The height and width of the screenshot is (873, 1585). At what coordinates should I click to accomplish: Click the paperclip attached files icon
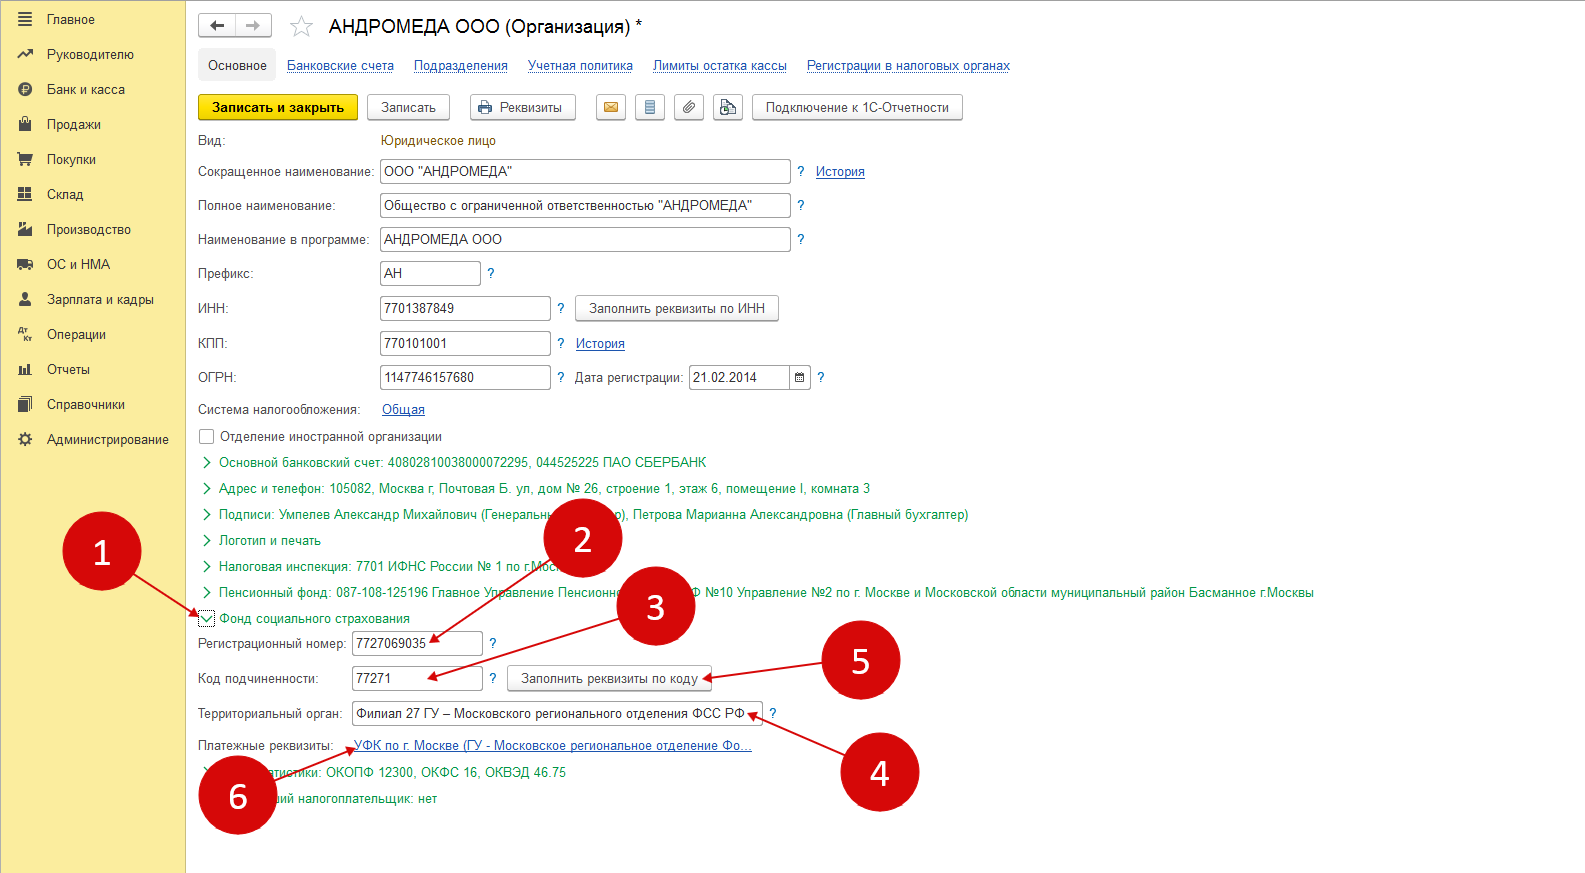click(x=689, y=107)
